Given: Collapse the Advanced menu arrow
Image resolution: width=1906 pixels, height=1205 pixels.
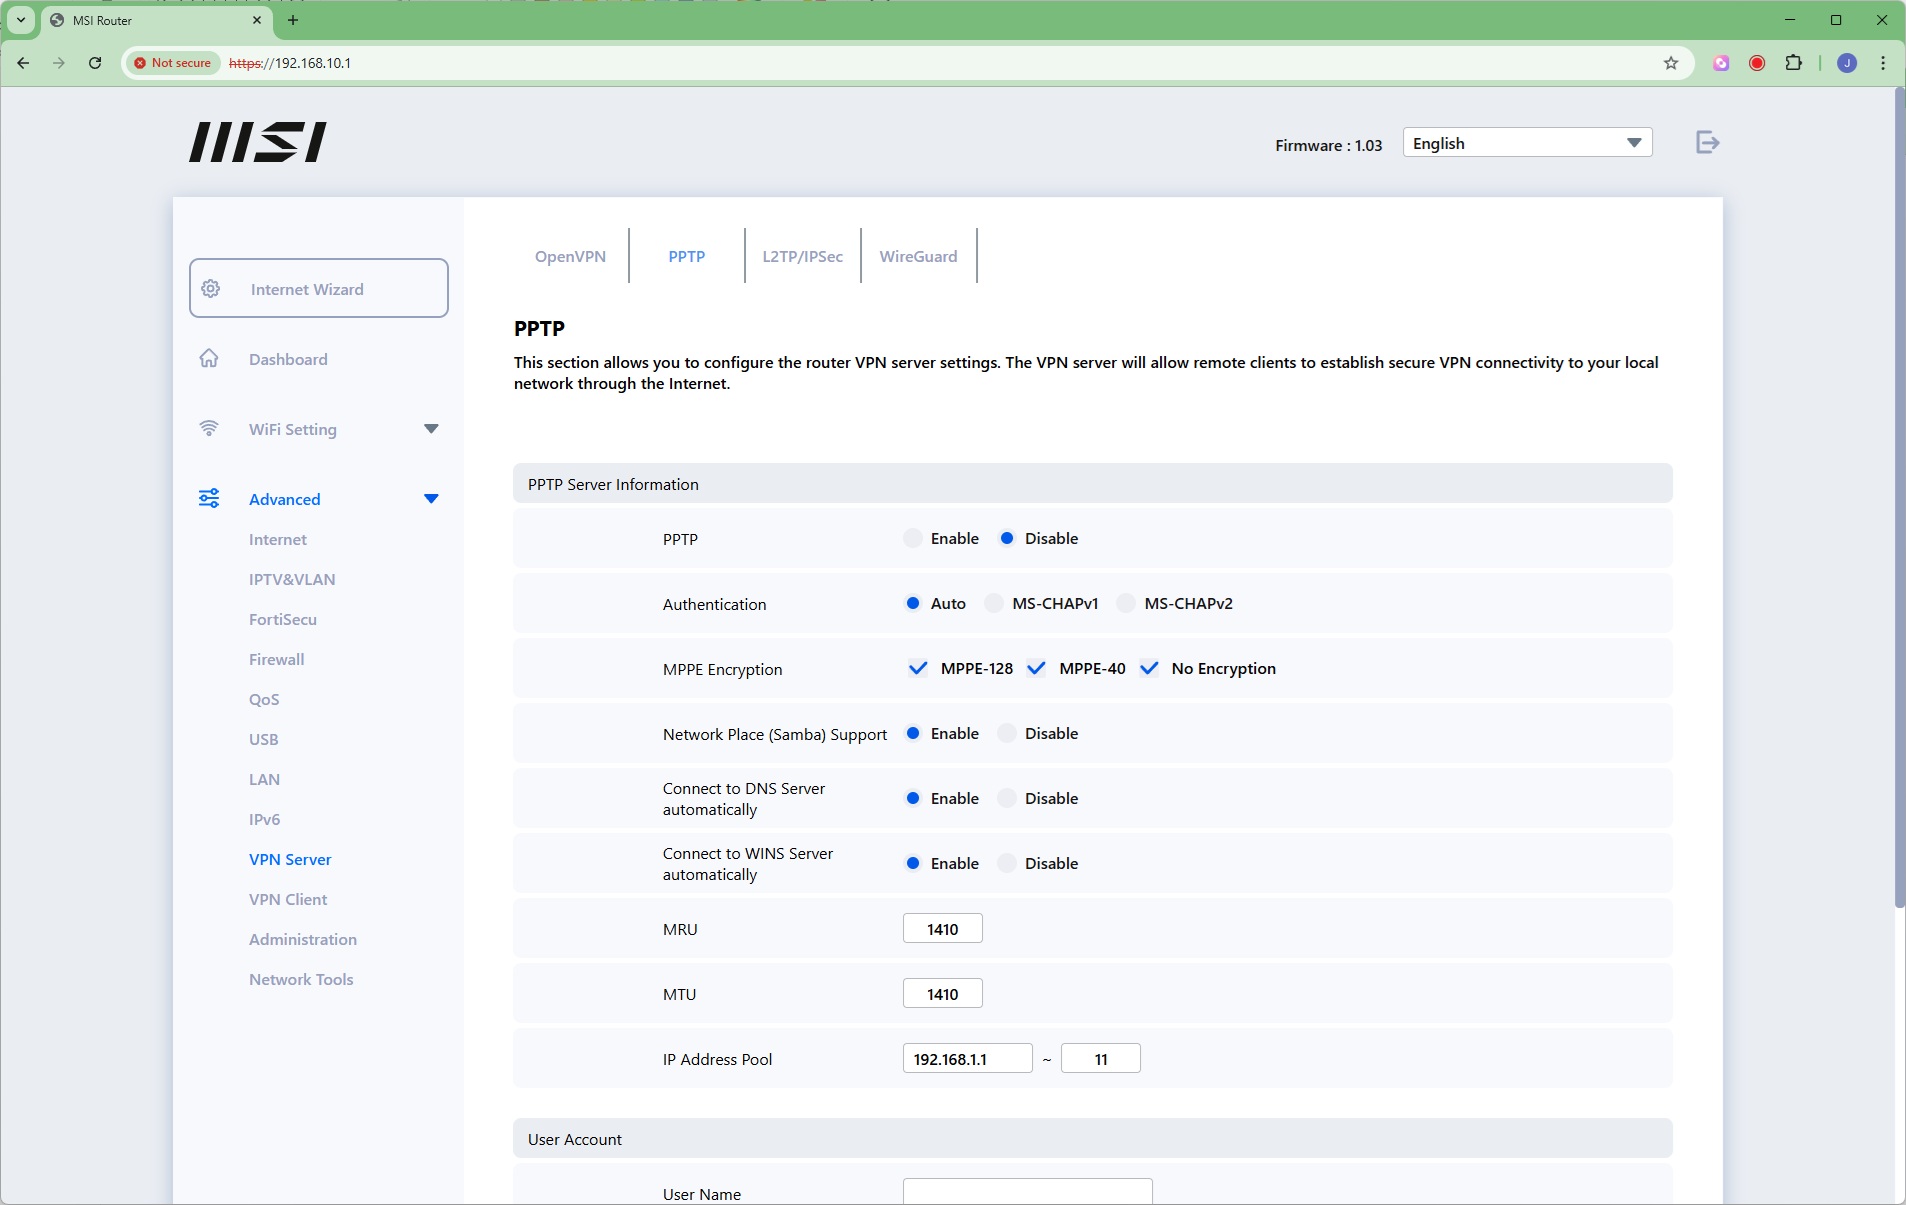Looking at the screenshot, I should (x=431, y=499).
